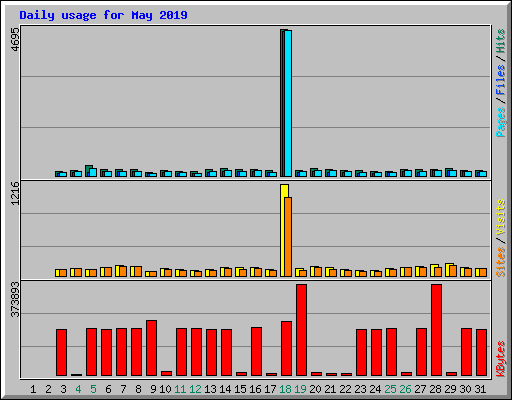Click the 1216 axis value
Image resolution: width=512 pixels, height=400 pixels.
(15, 193)
